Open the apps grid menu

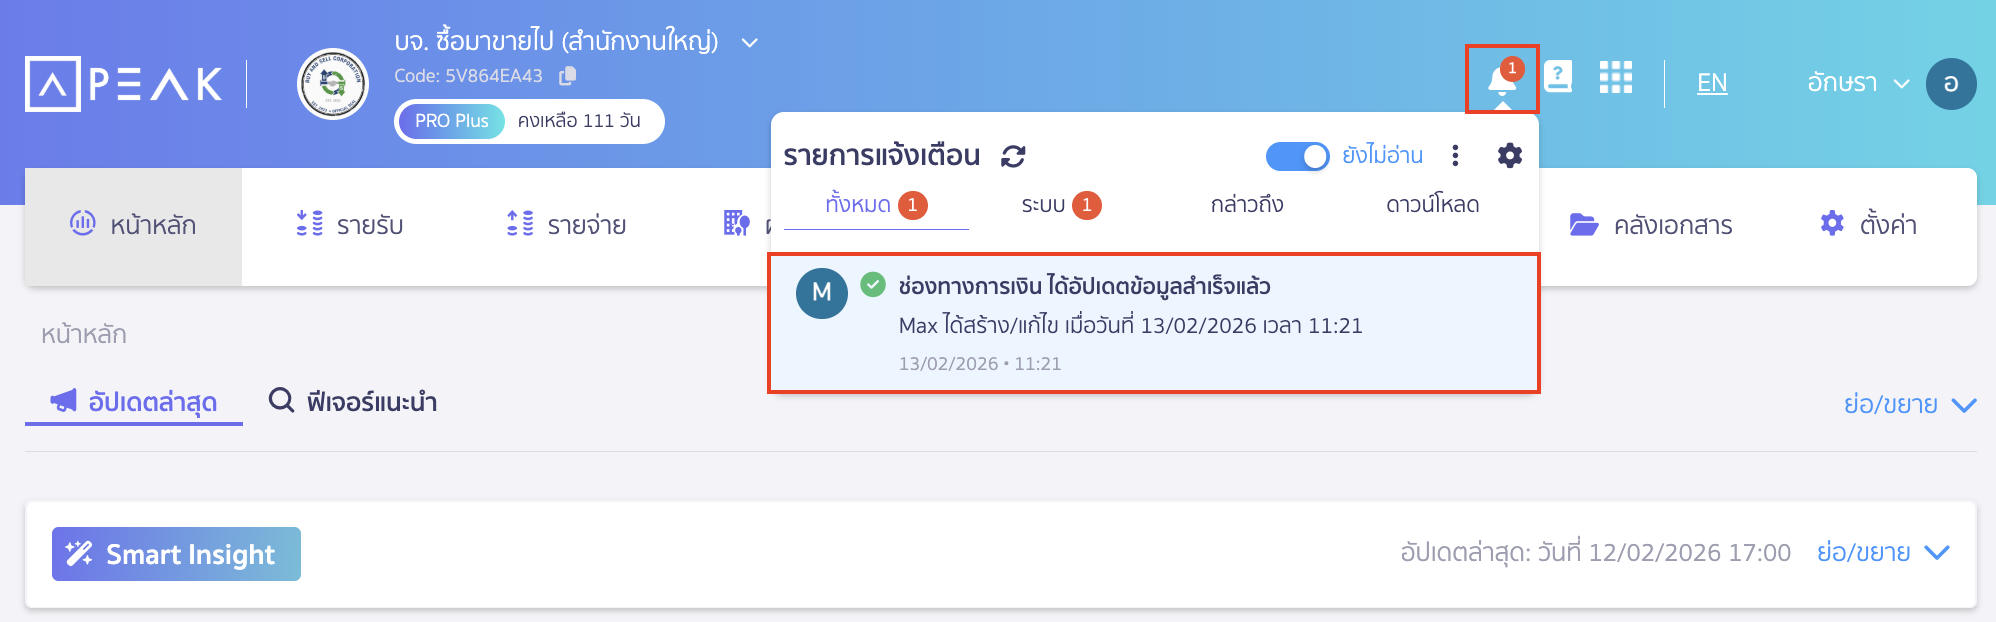[x=1616, y=77]
